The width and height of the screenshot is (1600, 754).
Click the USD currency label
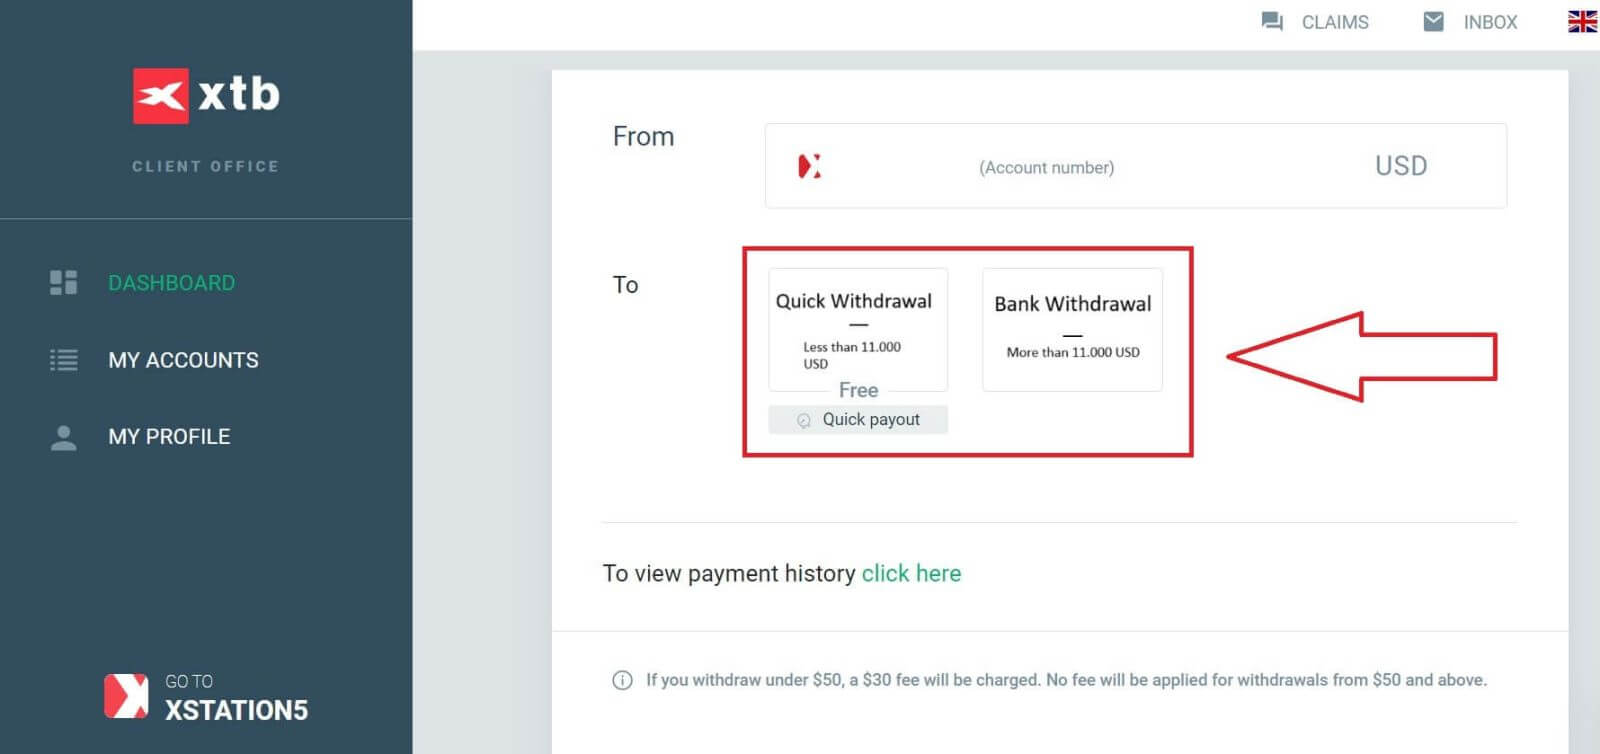pyautogui.click(x=1400, y=166)
